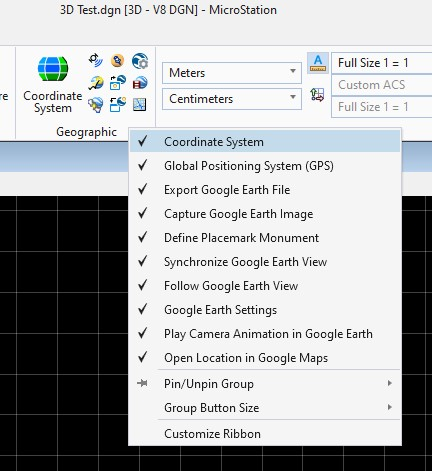Click the Define Placemark Monument pushpin icon
Screen dimensions: 432x471
(117, 60)
